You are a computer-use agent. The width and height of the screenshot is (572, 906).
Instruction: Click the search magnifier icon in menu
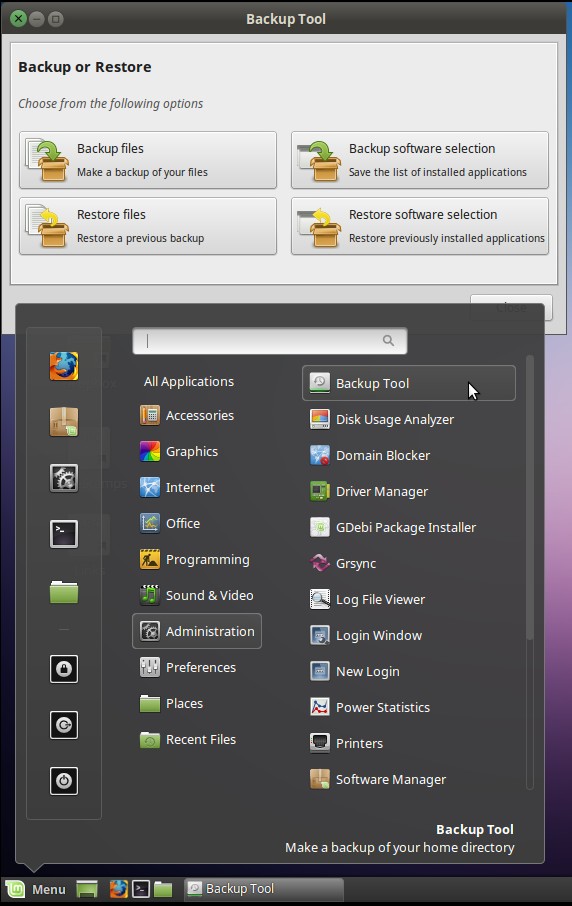(x=388, y=341)
